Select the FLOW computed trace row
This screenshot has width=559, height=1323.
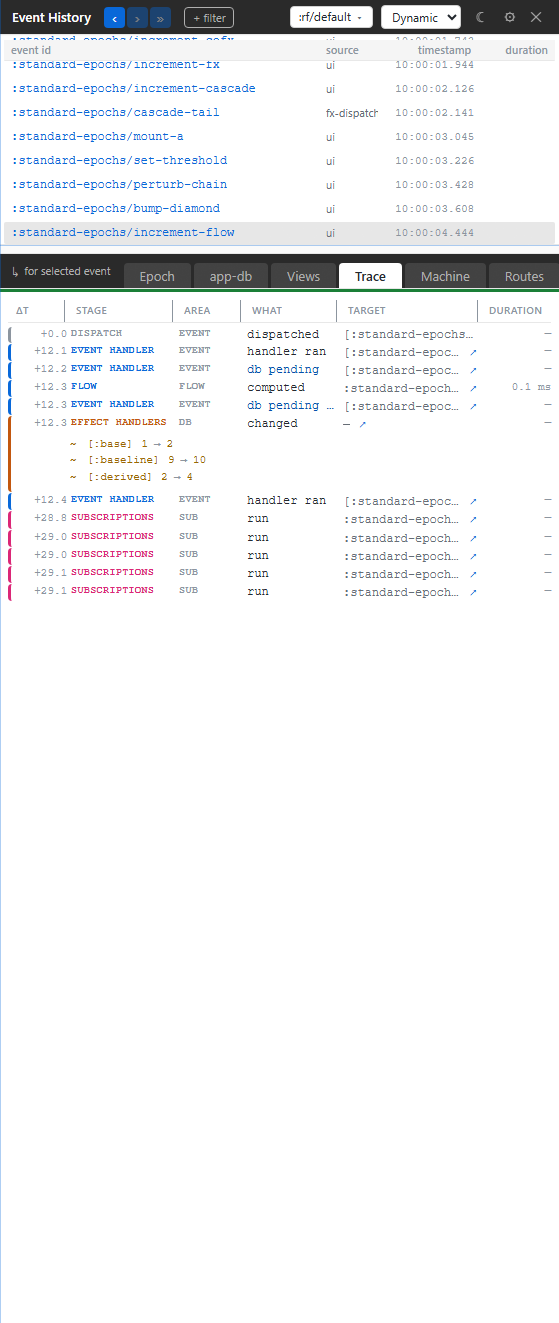282,388
